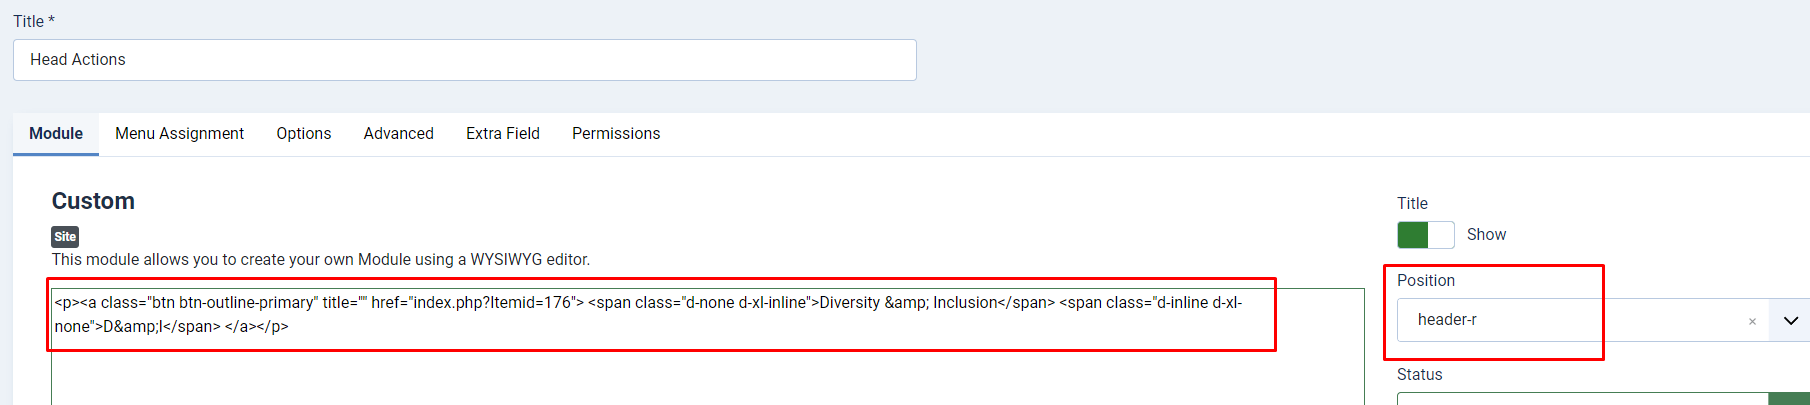
Task: Focus the Head Actions title field
Action: 464,60
